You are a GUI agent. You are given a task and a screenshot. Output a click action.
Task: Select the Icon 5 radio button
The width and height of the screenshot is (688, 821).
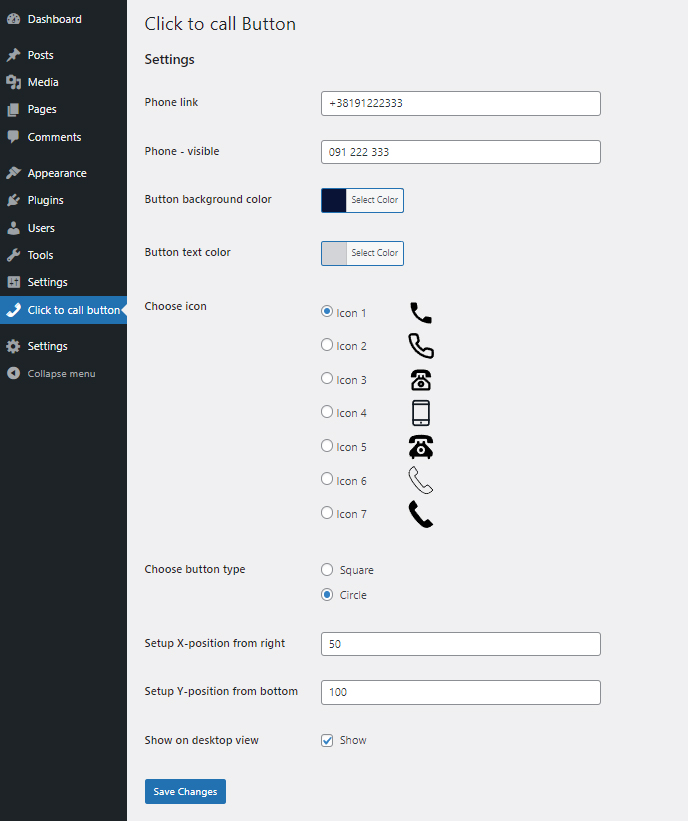(x=327, y=446)
